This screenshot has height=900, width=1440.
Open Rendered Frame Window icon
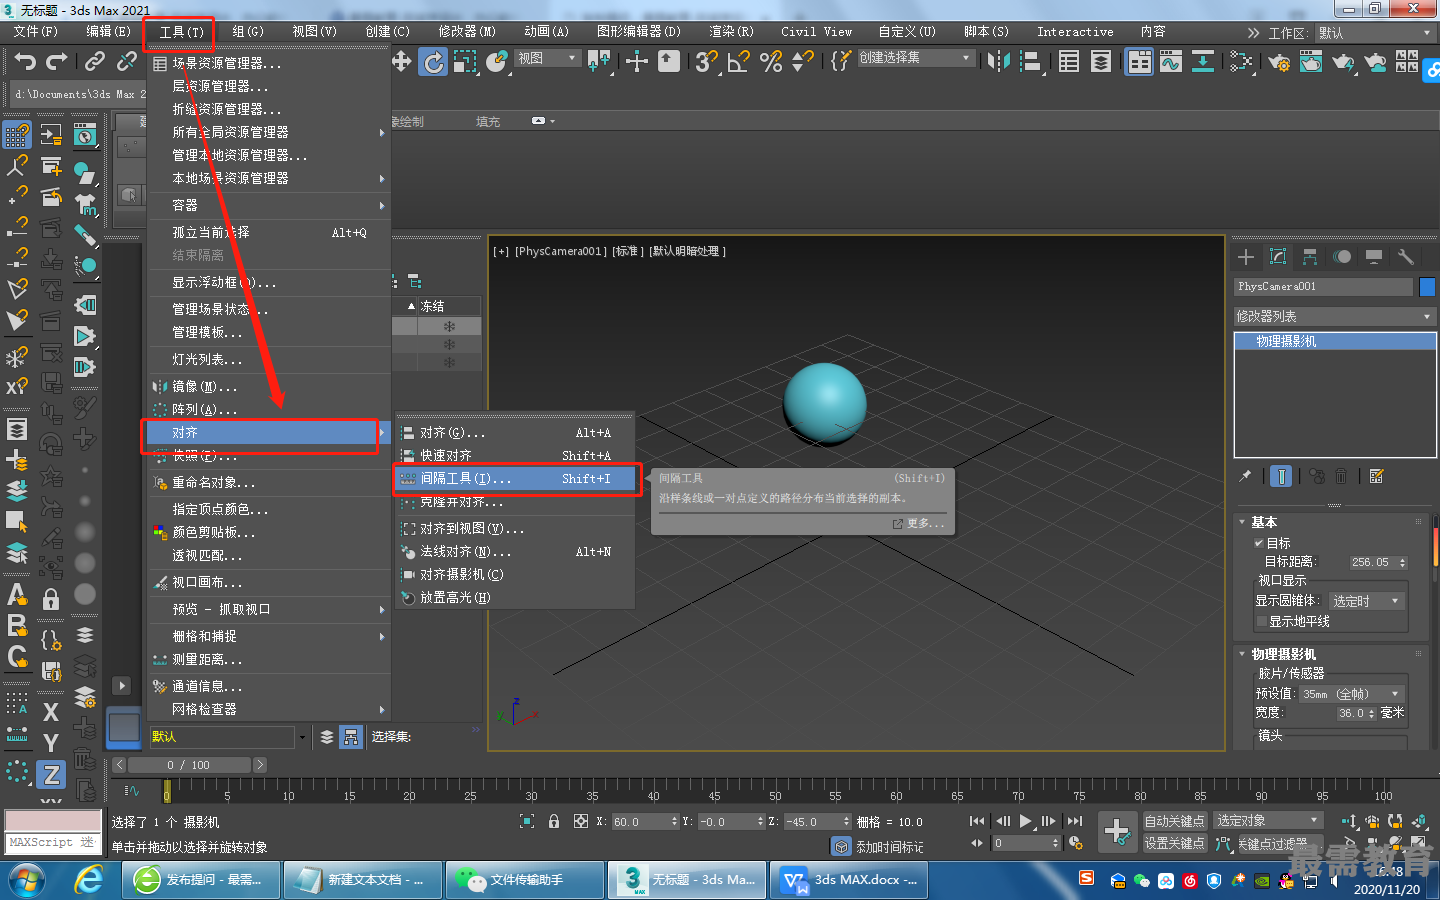click(x=1311, y=62)
